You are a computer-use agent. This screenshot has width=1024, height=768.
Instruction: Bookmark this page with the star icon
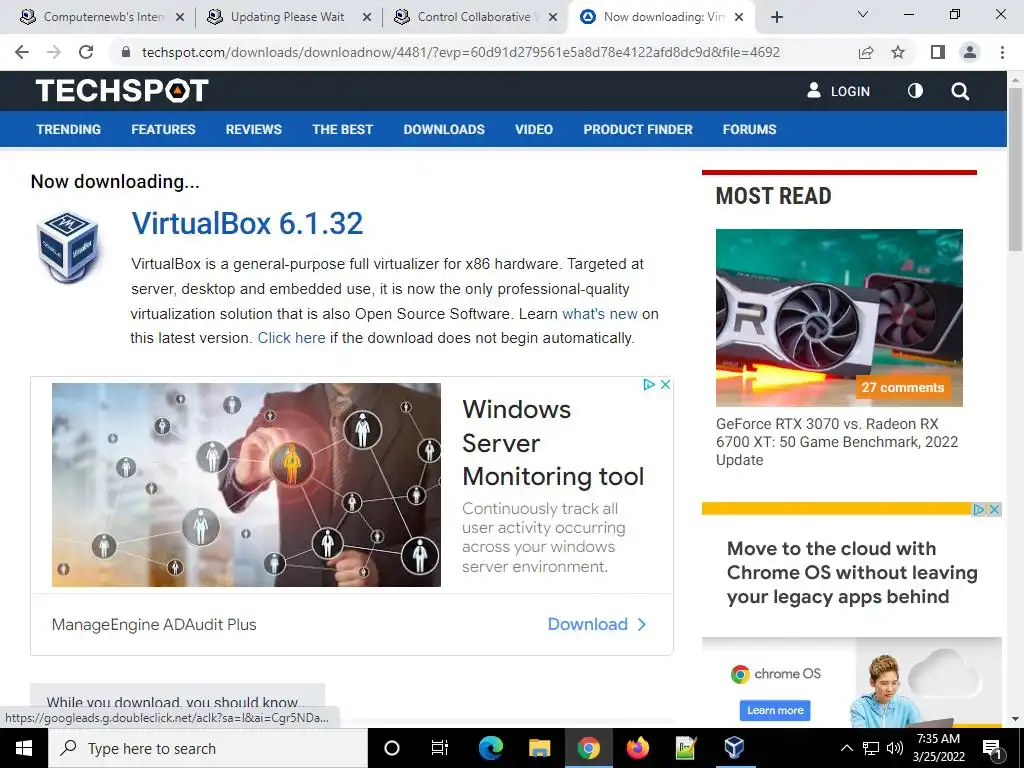click(898, 52)
